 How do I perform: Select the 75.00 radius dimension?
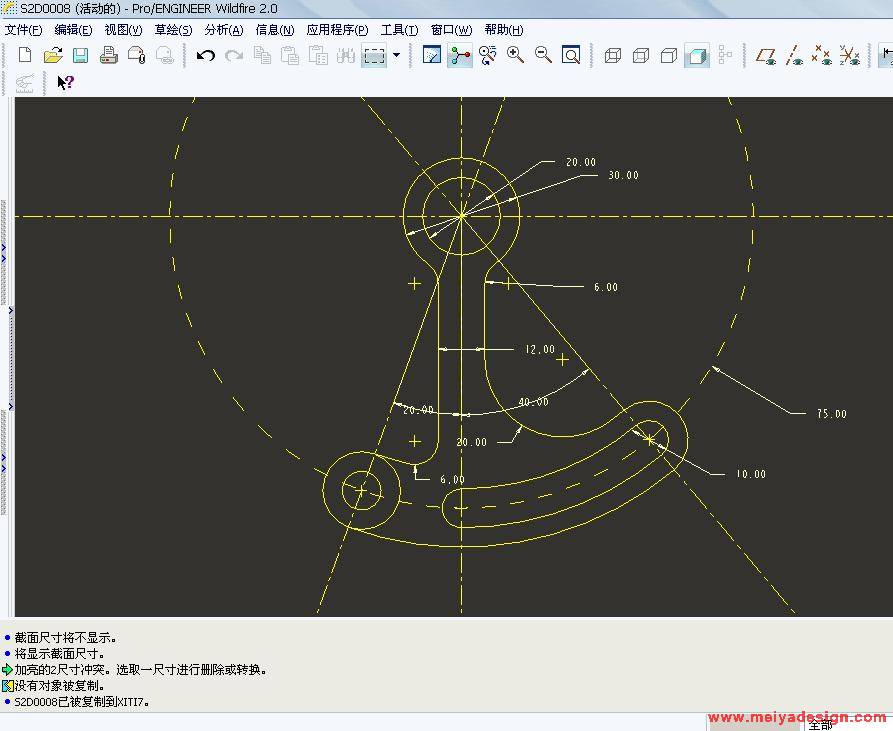pos(831,414)
